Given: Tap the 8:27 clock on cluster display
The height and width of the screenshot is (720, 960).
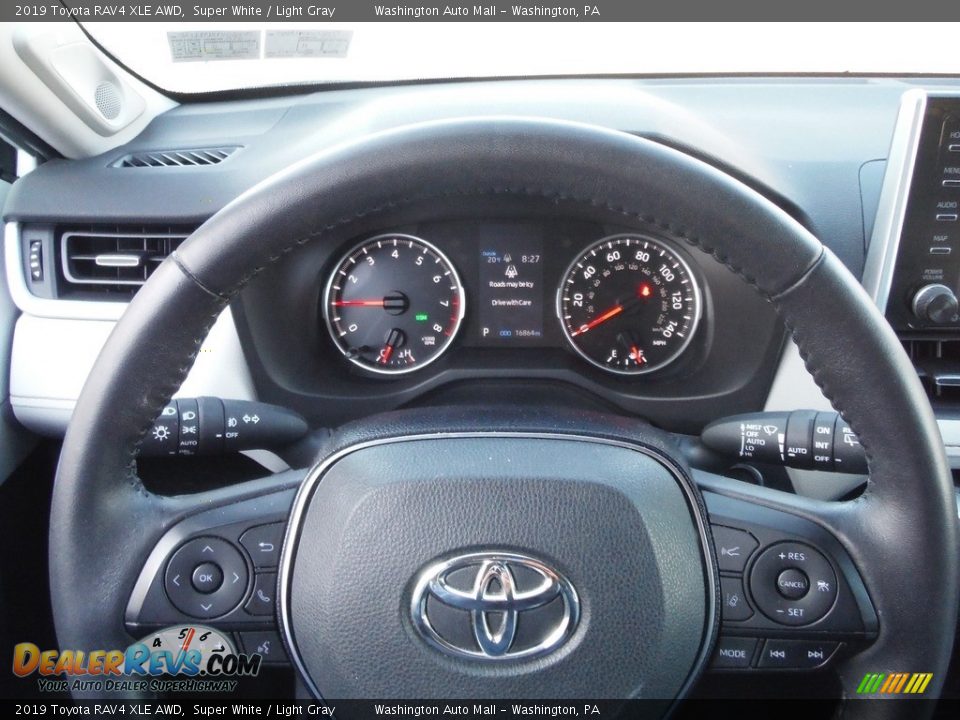Looking at the screenshot, I should click(530, 259).
